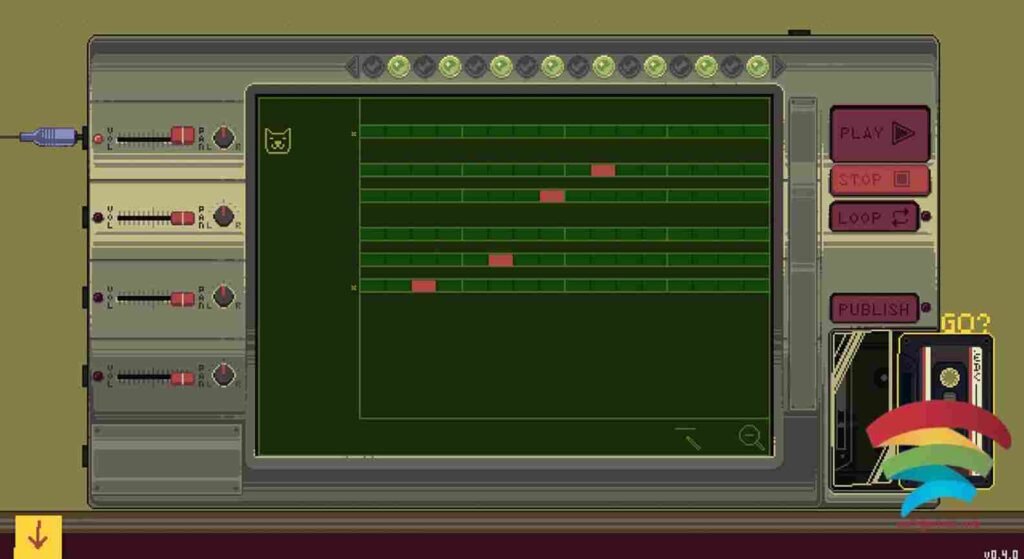Click the PAN knob on channel four
This screenshot has width=1024, height=559.
click(x=224, y=374)
